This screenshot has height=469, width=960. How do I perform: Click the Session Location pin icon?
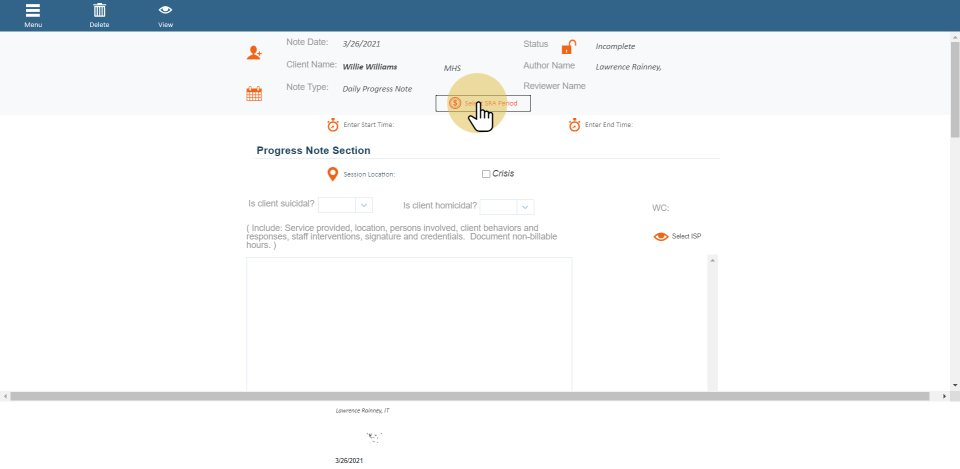[333, 174]
